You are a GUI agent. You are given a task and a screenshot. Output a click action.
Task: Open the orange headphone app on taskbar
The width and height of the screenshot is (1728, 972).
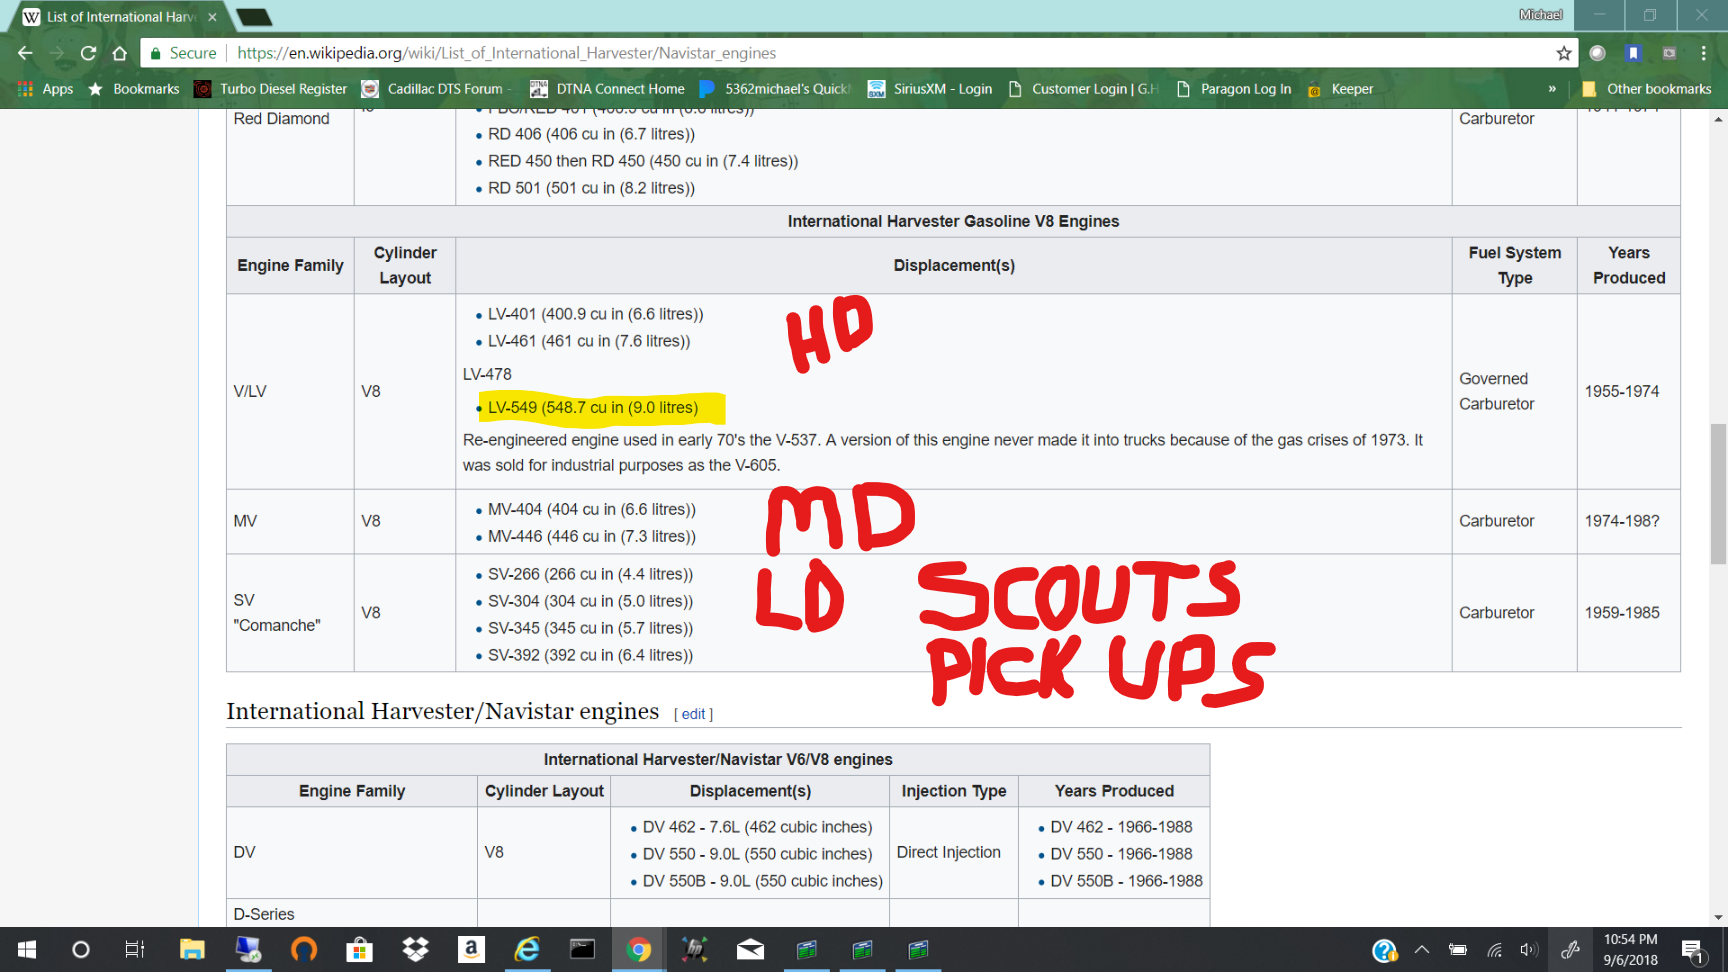[303, 949]
